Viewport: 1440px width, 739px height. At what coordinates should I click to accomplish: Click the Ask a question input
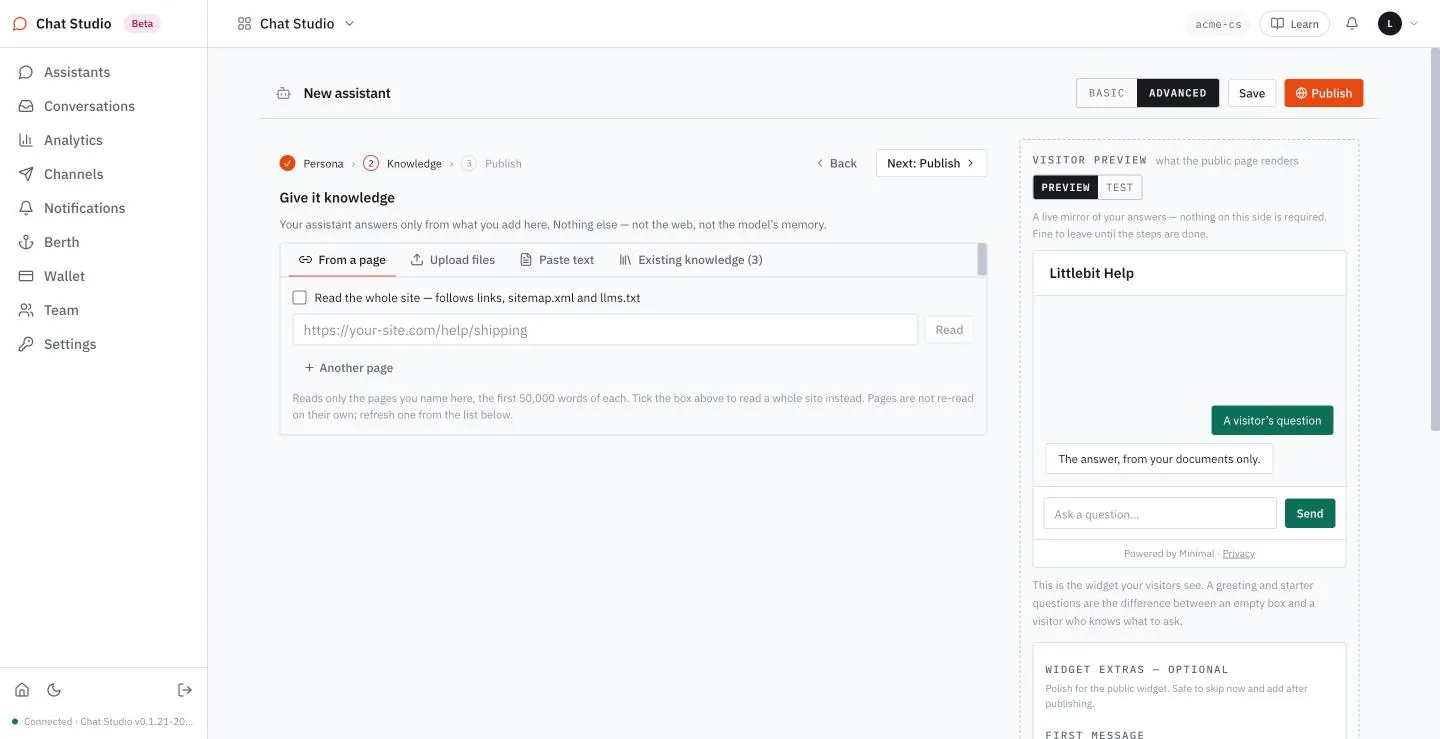1160,514
